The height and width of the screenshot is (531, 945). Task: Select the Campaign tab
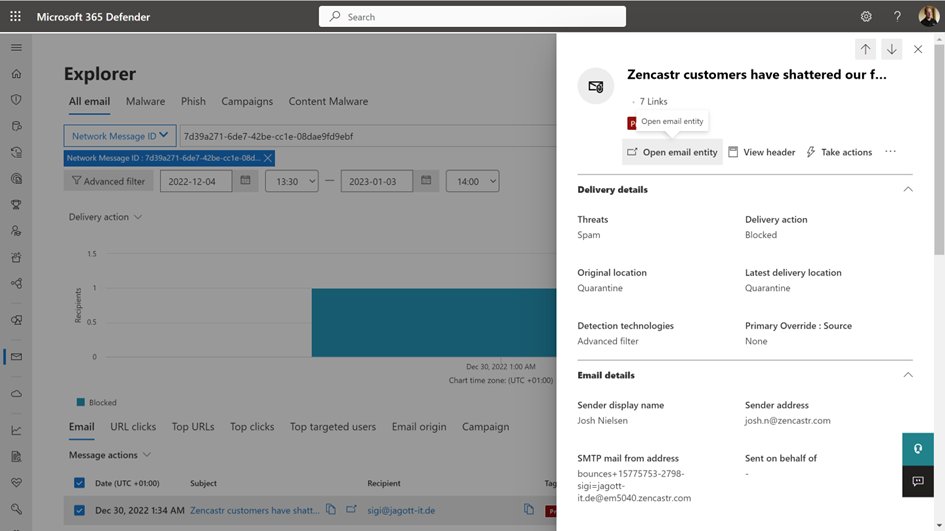click(x=486, y=426)
